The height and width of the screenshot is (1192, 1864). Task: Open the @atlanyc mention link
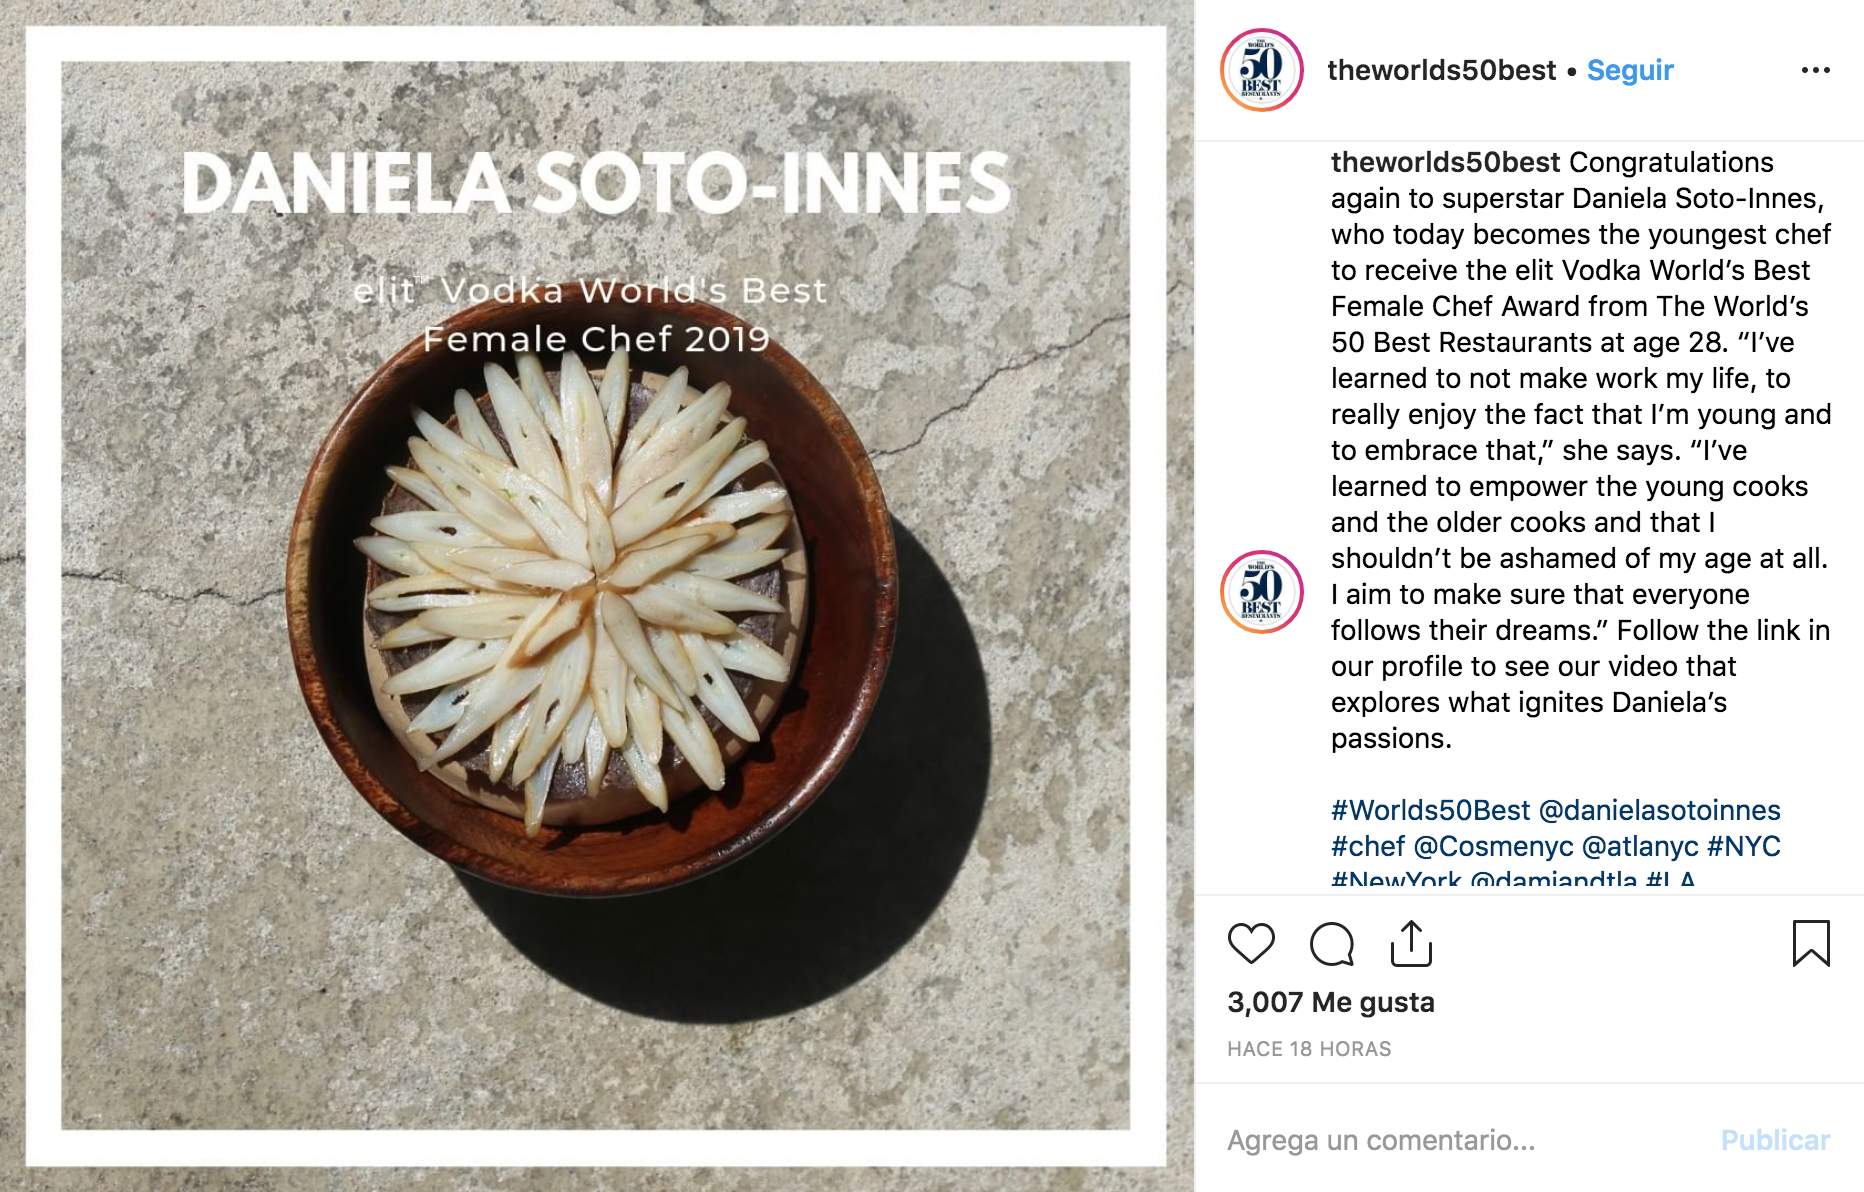(x=1640, y=846)
